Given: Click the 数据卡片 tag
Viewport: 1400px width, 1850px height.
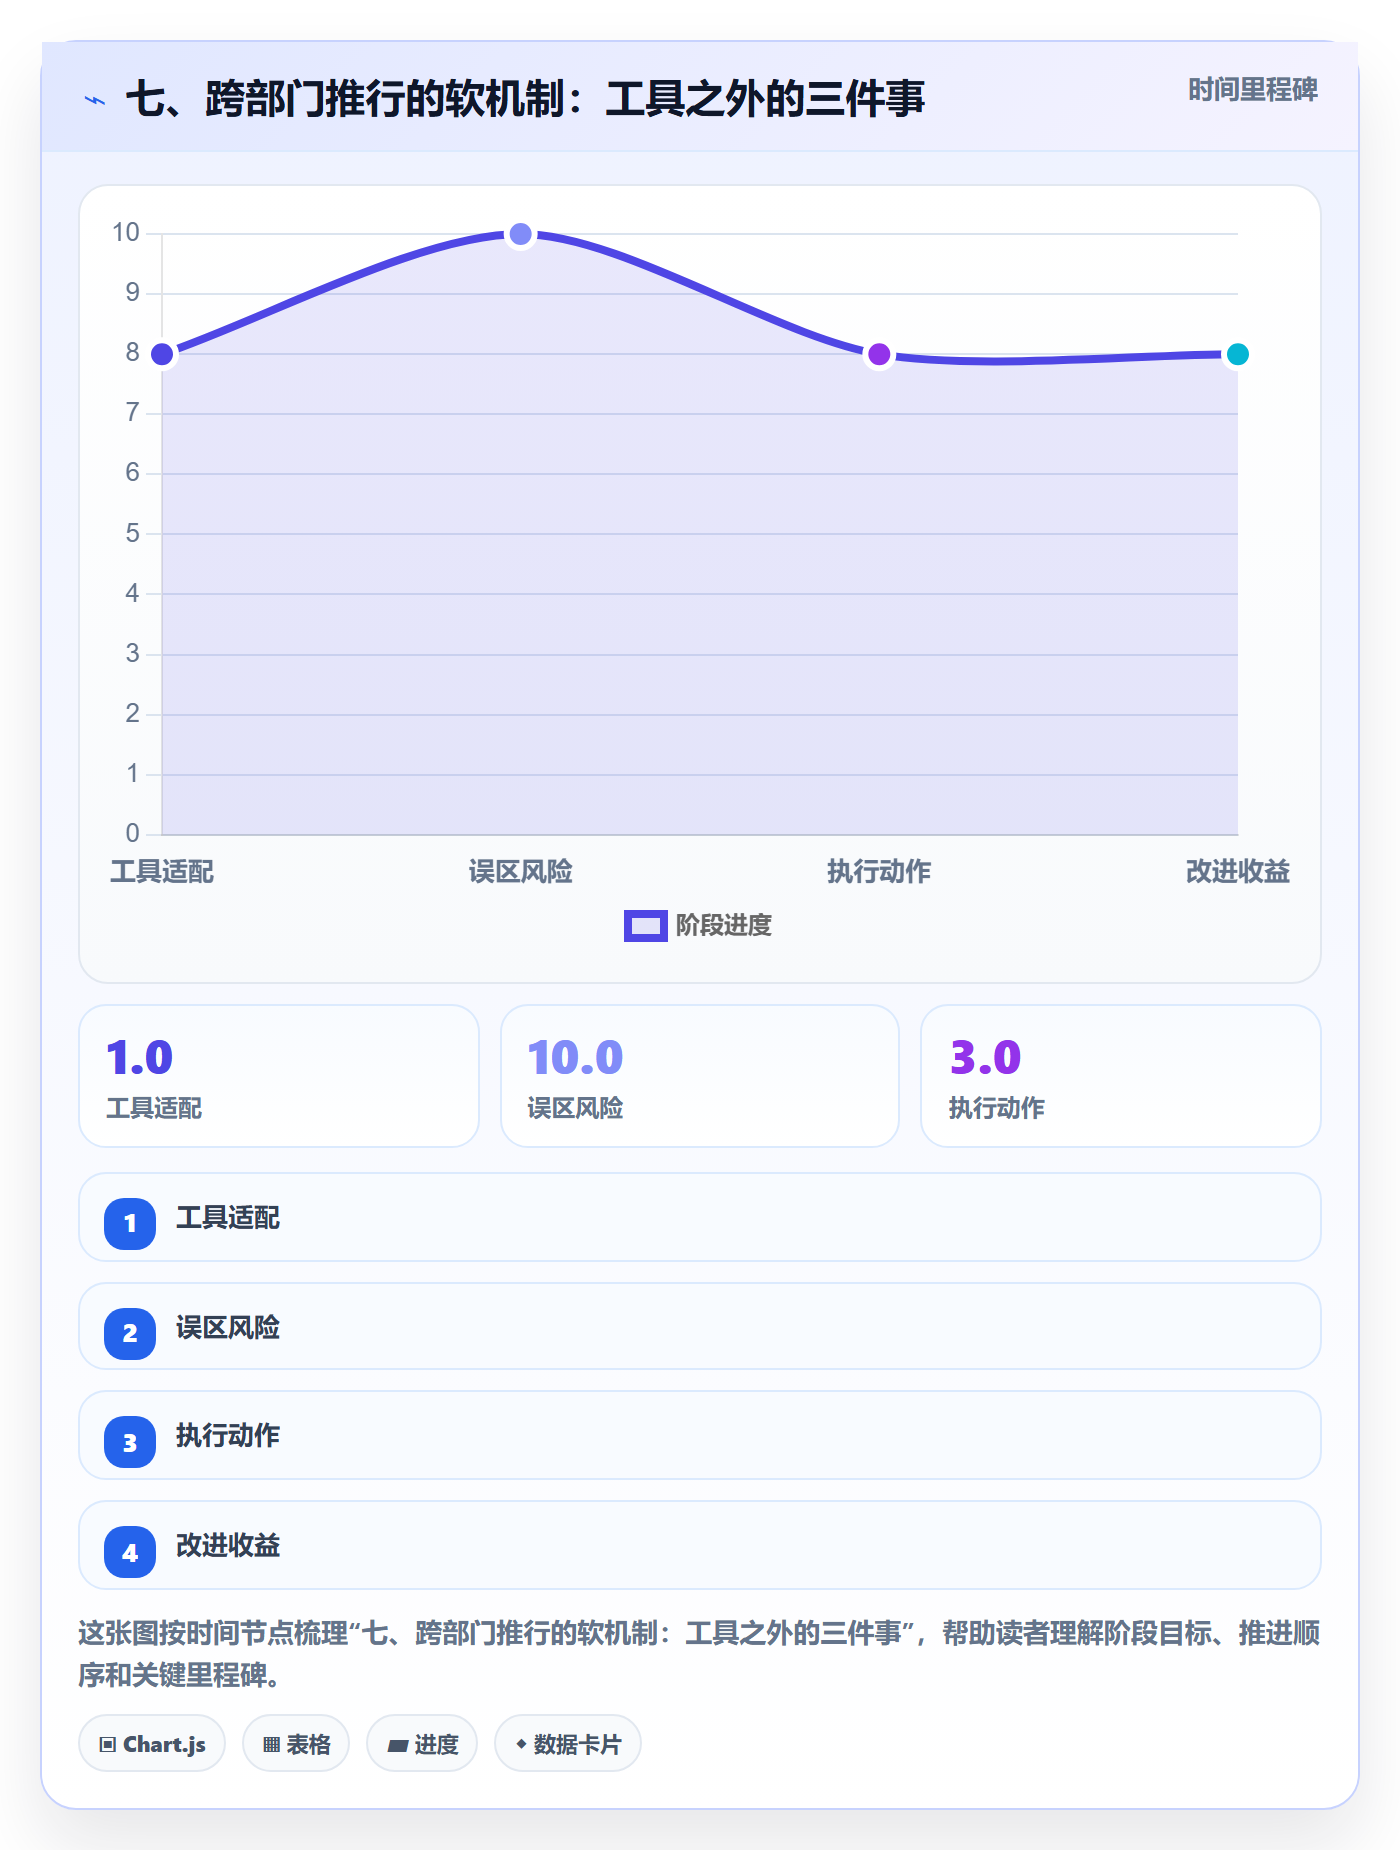Looking at the screenshot, I should point(568,1744).
